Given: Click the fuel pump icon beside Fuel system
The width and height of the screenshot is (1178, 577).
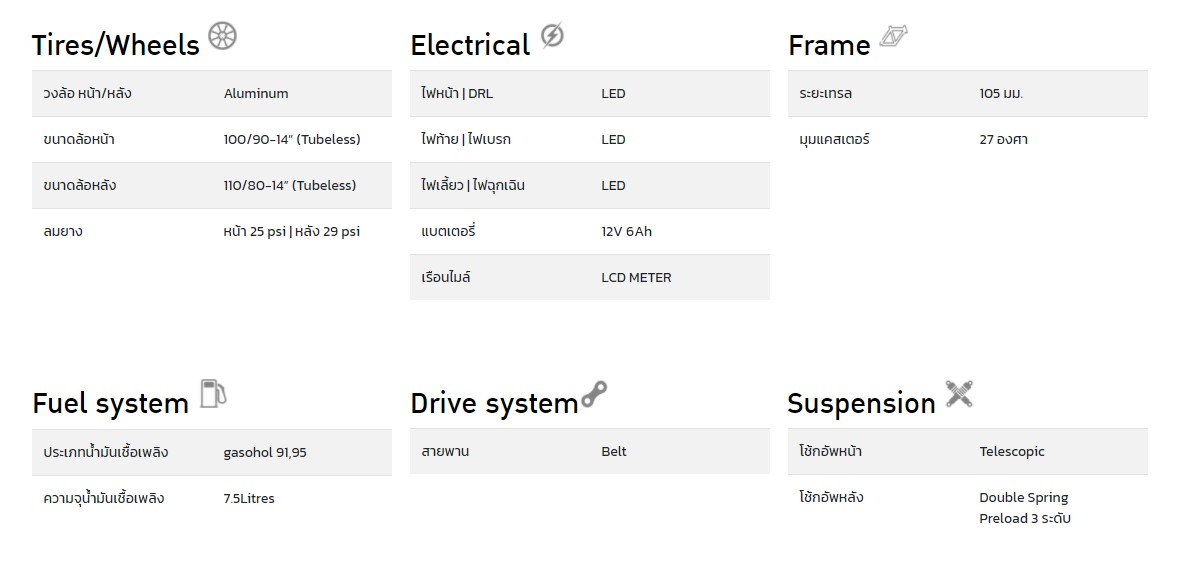Looking at the screenshot, I should [213, 394].
